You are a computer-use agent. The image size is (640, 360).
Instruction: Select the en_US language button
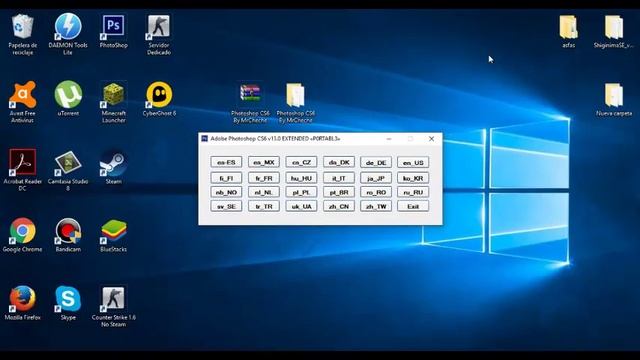point(413,162)
